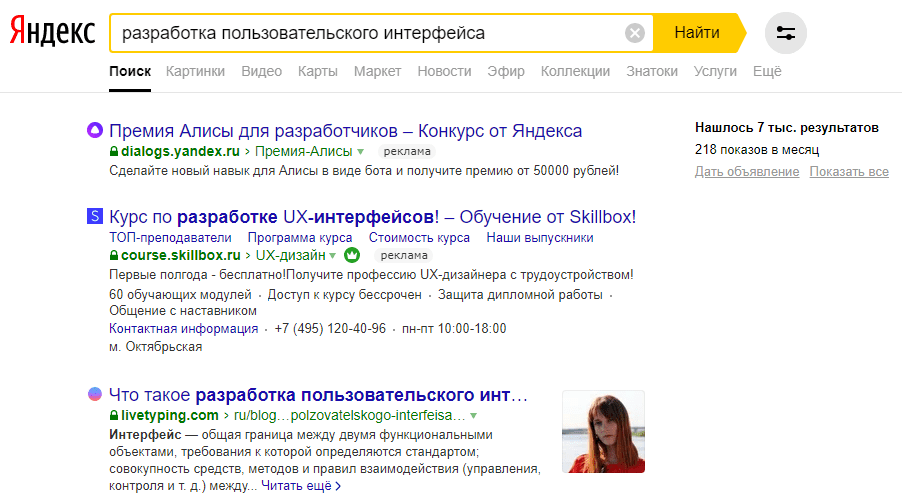Image resolution: width=902 pixels, height=498 pixels.
Task: Click the реклама label under the Alice result
Action: pyautogui.click(x=407, y=151)
